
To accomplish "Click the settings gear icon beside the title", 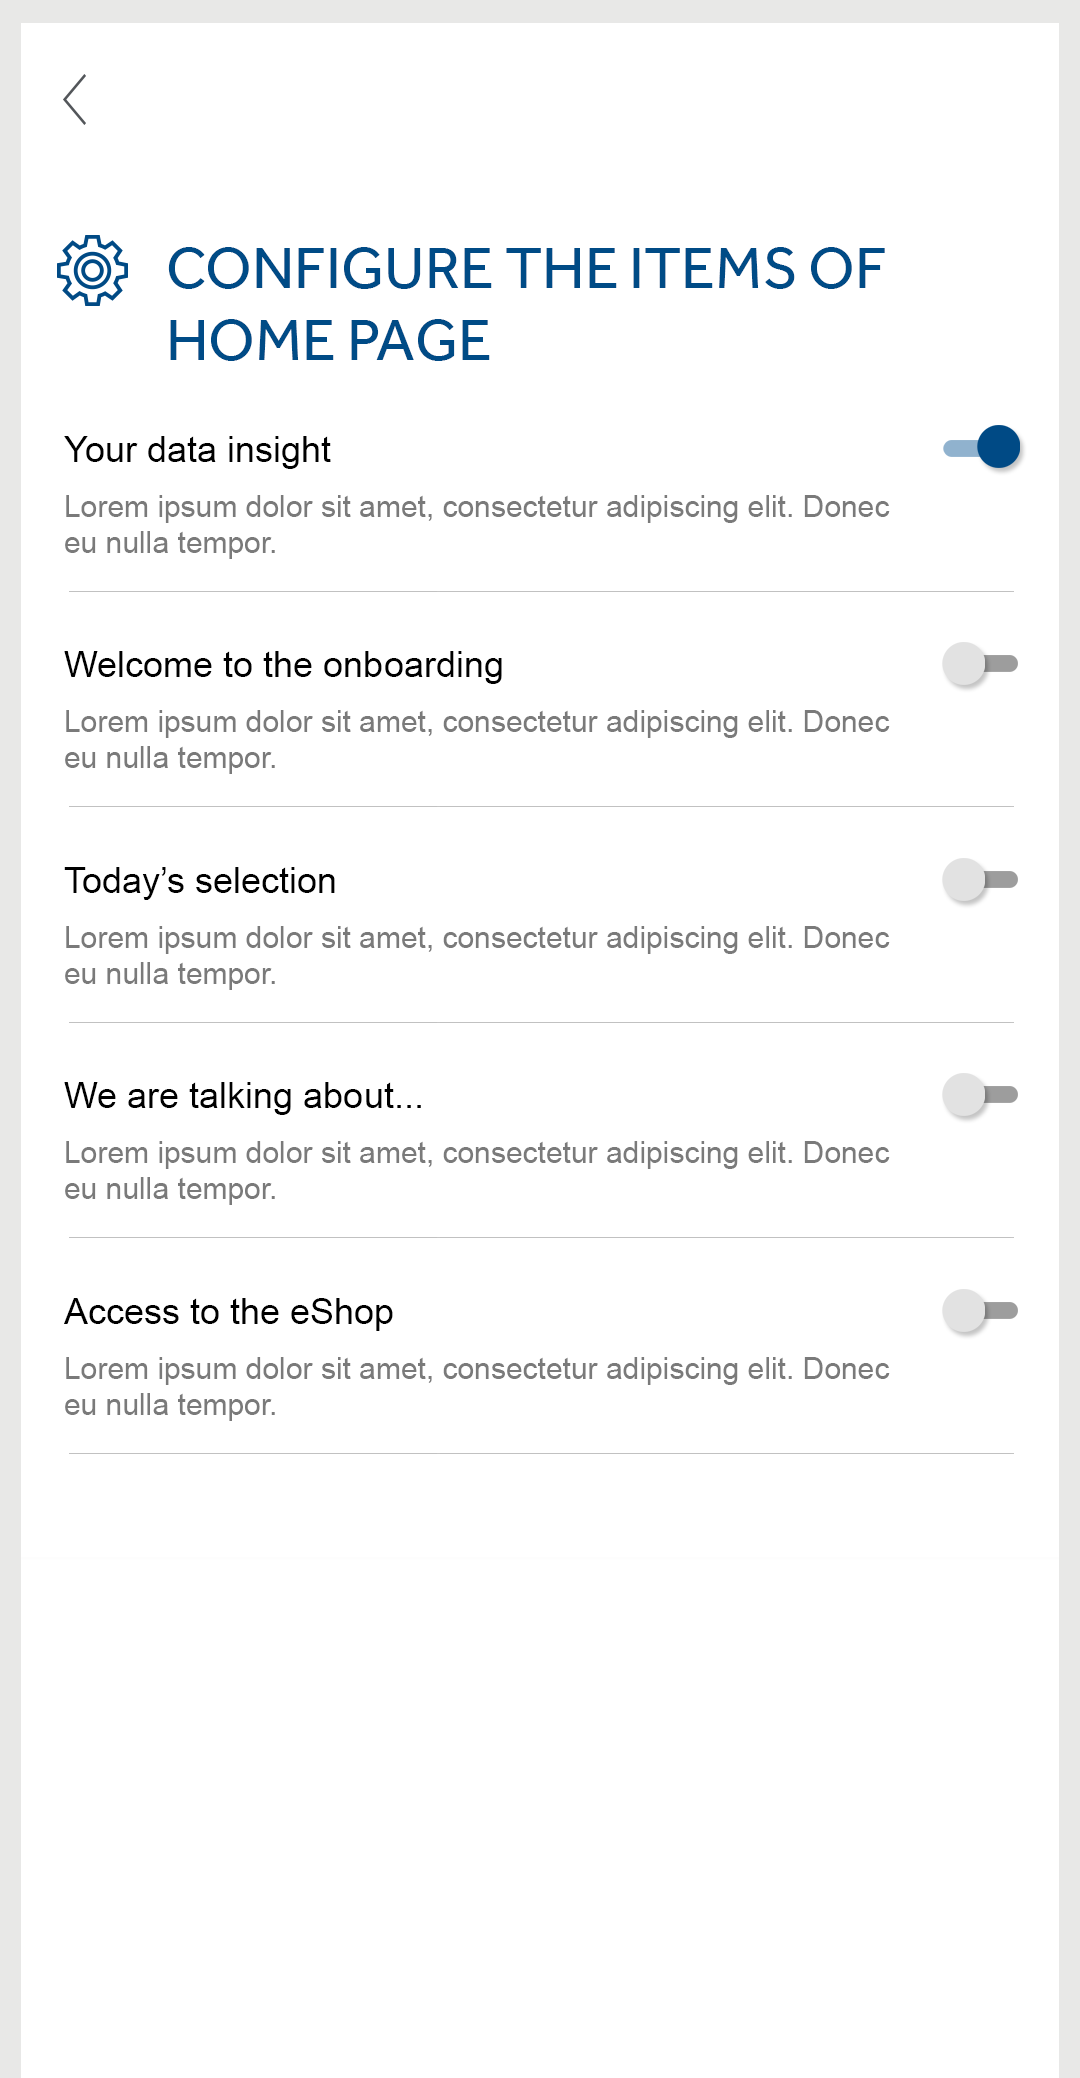I will tap(92, 270).
